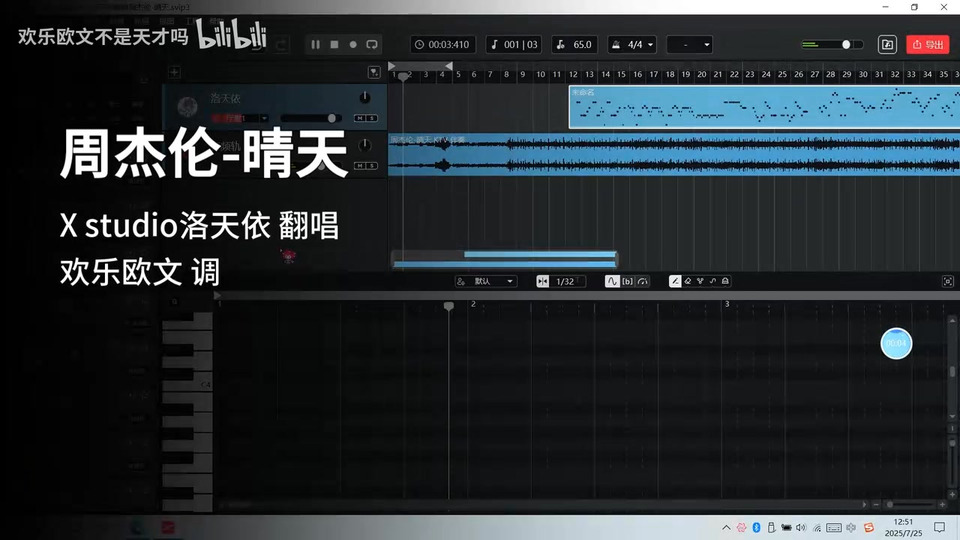Toggle the snap-to-grid icon
Image resolution: width=960 pixels, height=540 pixels.
(x=542, y=281)
